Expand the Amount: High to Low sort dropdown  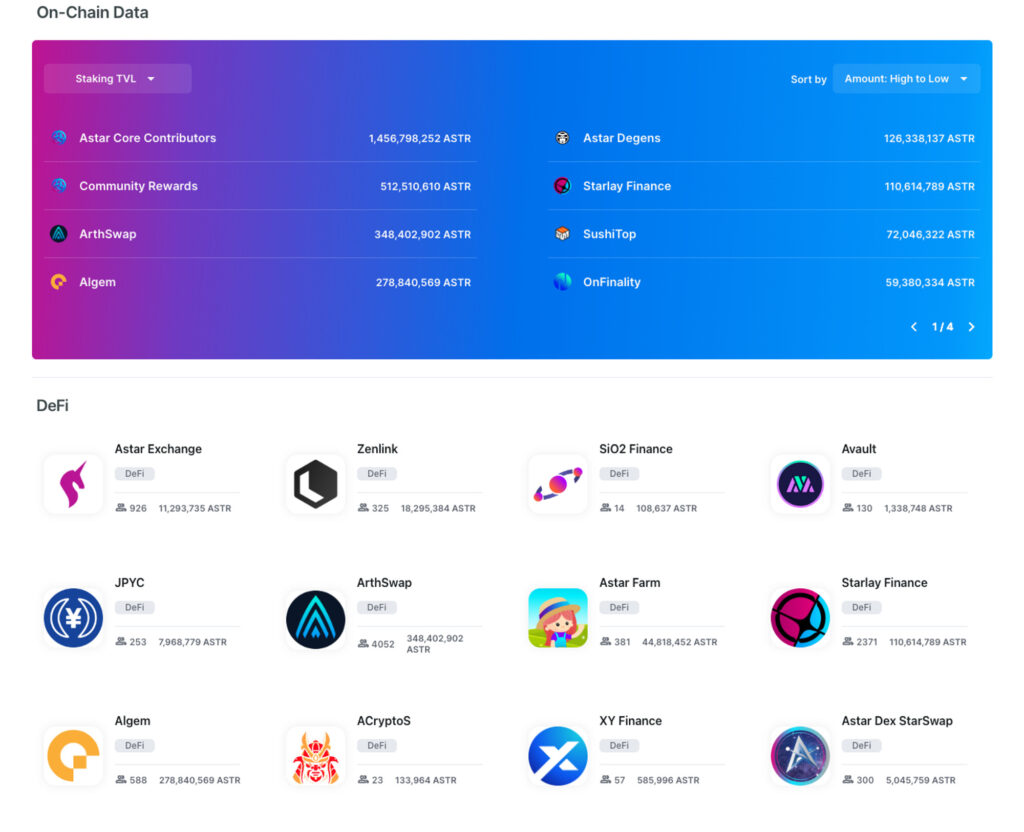906,79
